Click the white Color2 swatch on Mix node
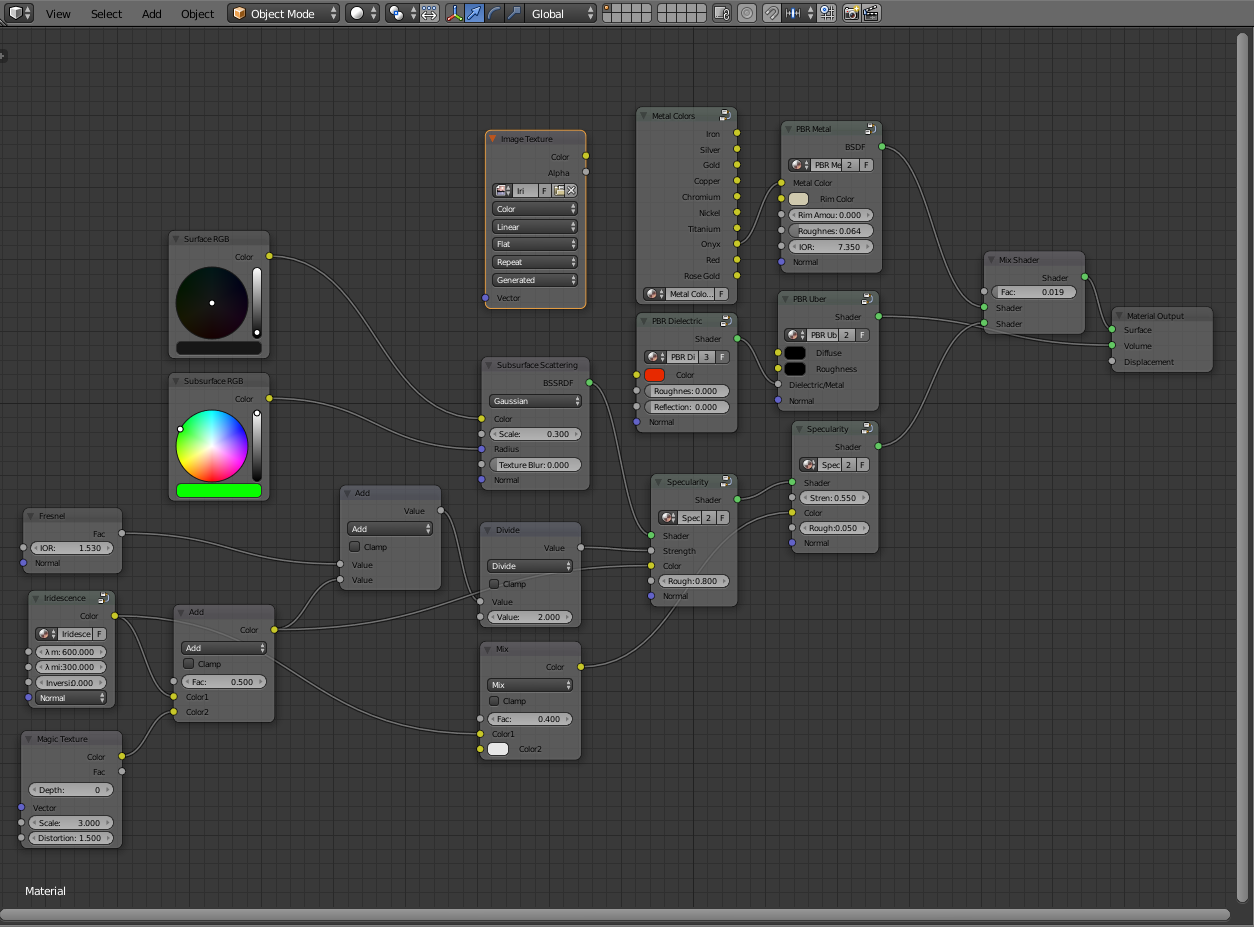 coord(497,749)
